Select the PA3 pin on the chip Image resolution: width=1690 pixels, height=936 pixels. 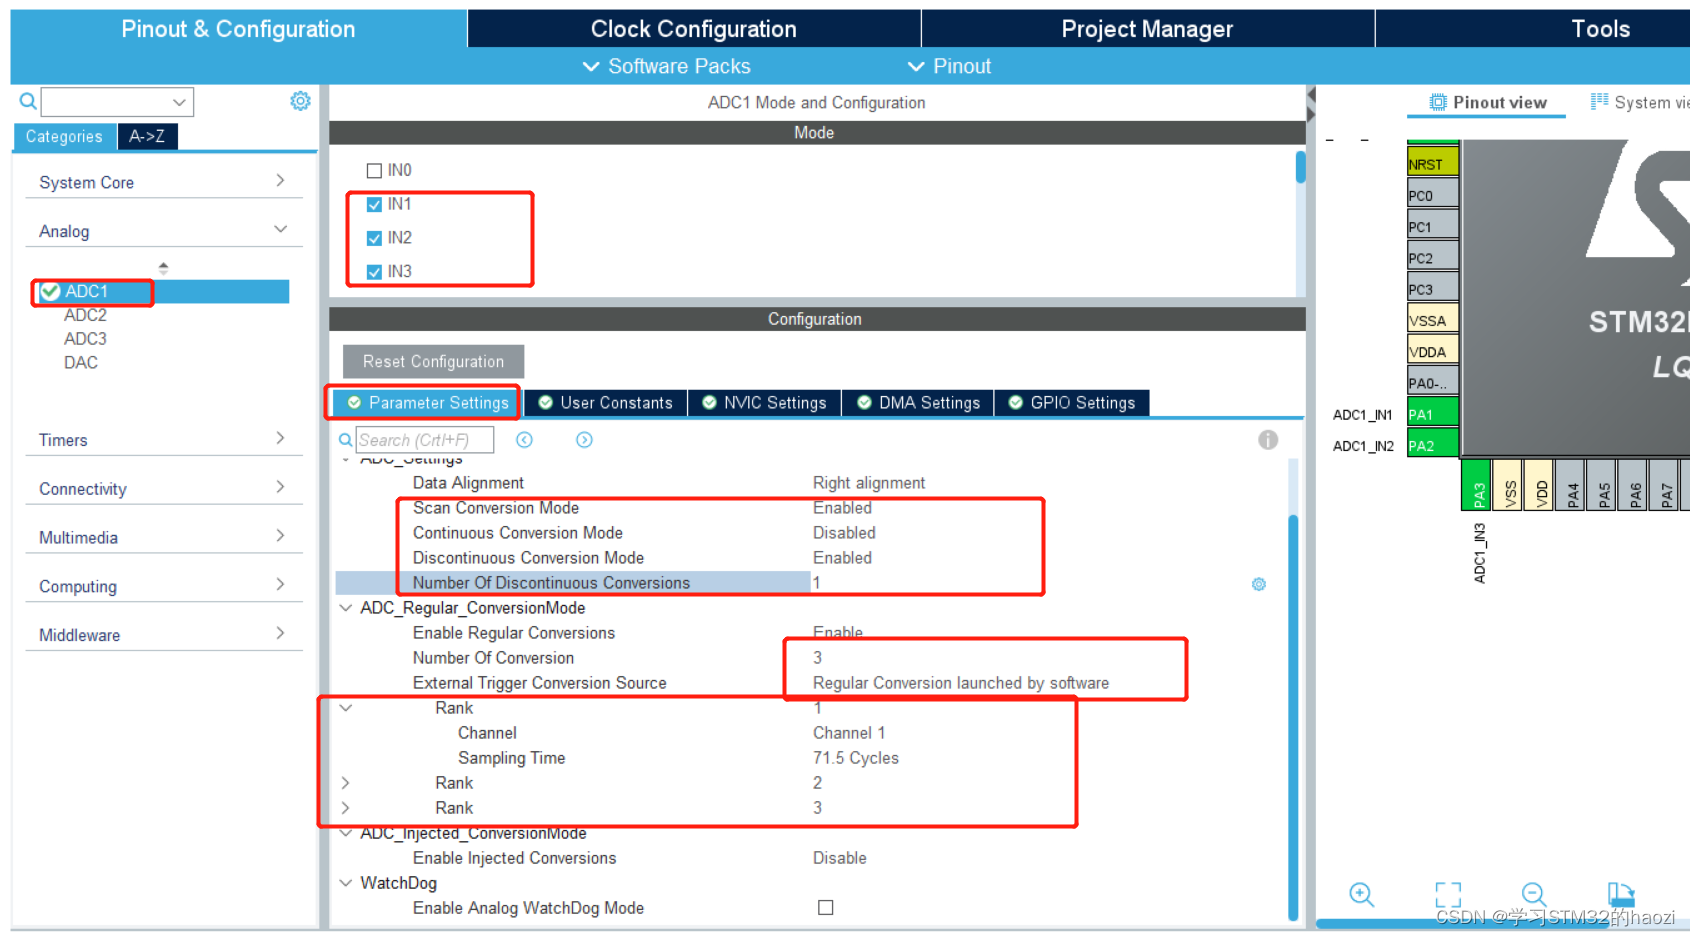coord(1477,485)
